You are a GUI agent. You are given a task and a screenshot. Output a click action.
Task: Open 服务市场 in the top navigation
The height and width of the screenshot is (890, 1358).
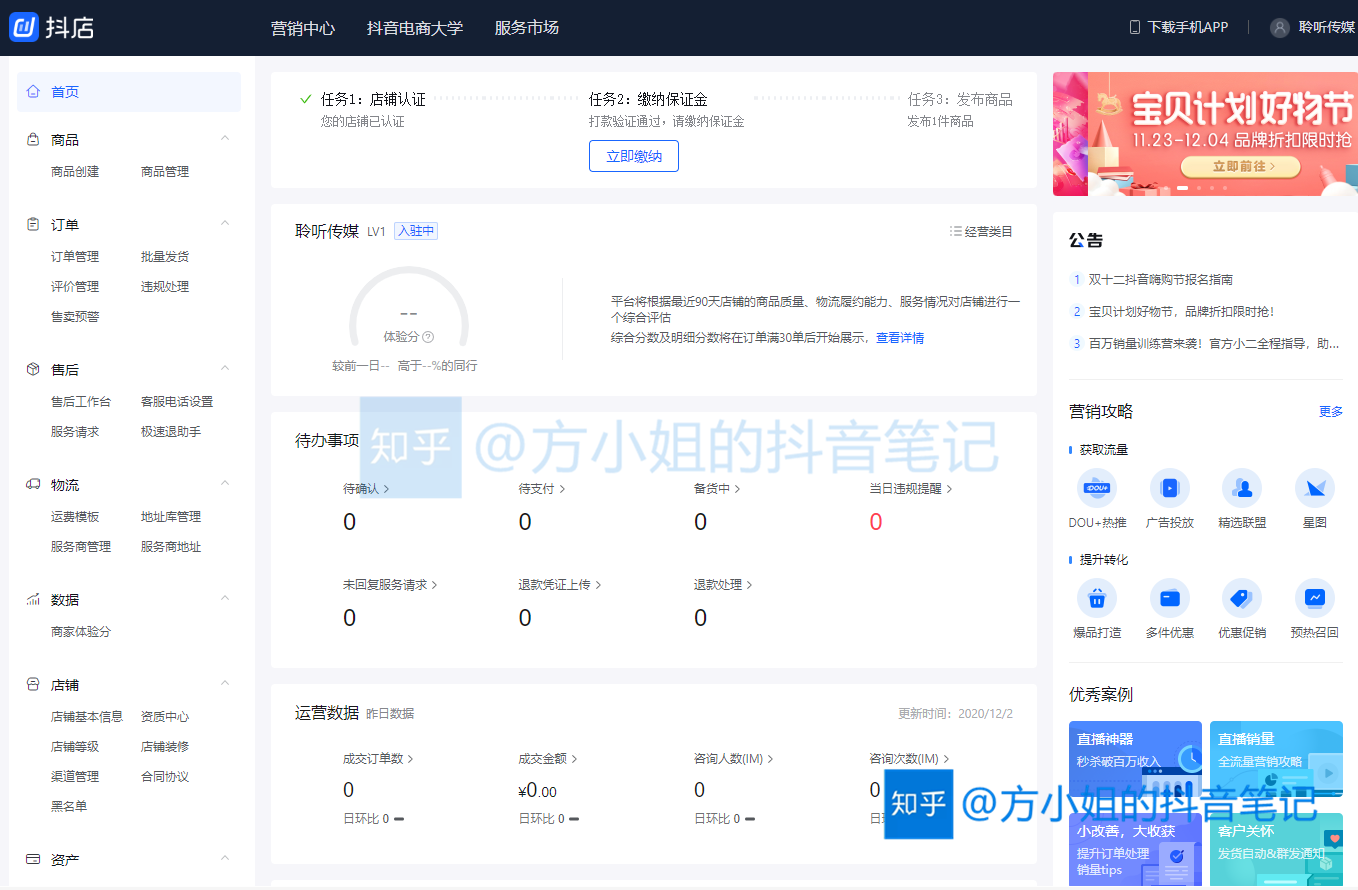[x=527, y=28]
